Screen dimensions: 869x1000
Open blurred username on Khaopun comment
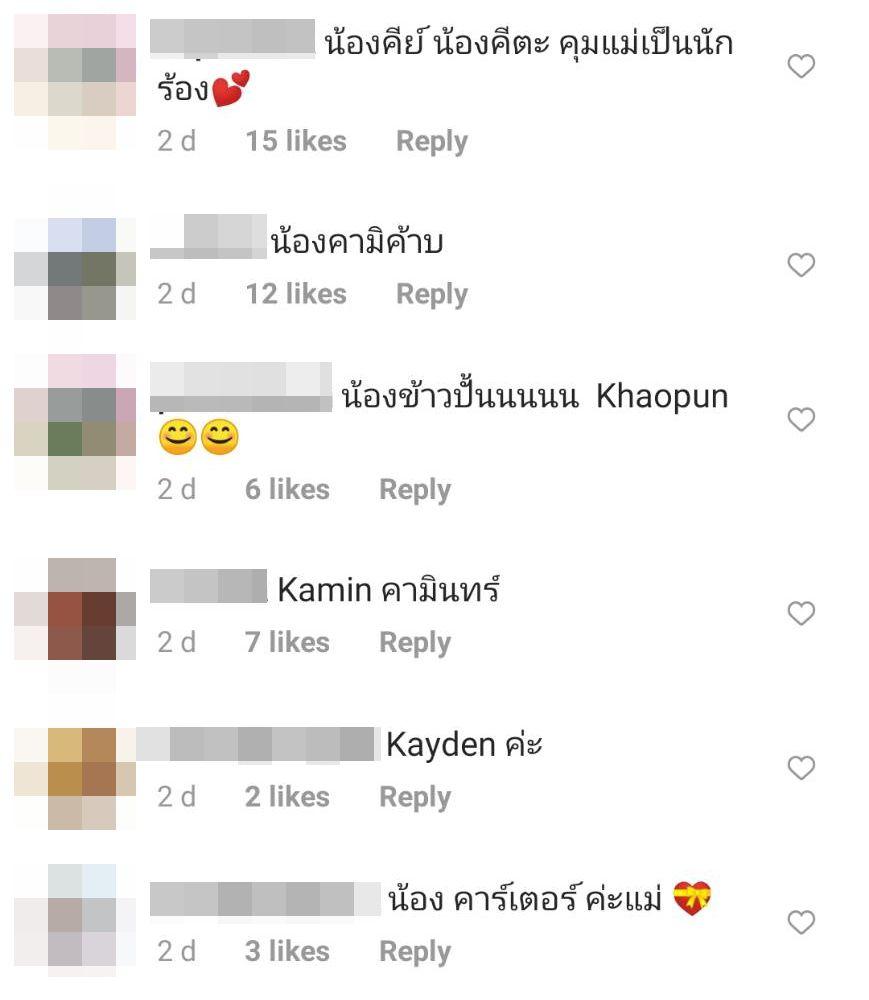point(241,387)
